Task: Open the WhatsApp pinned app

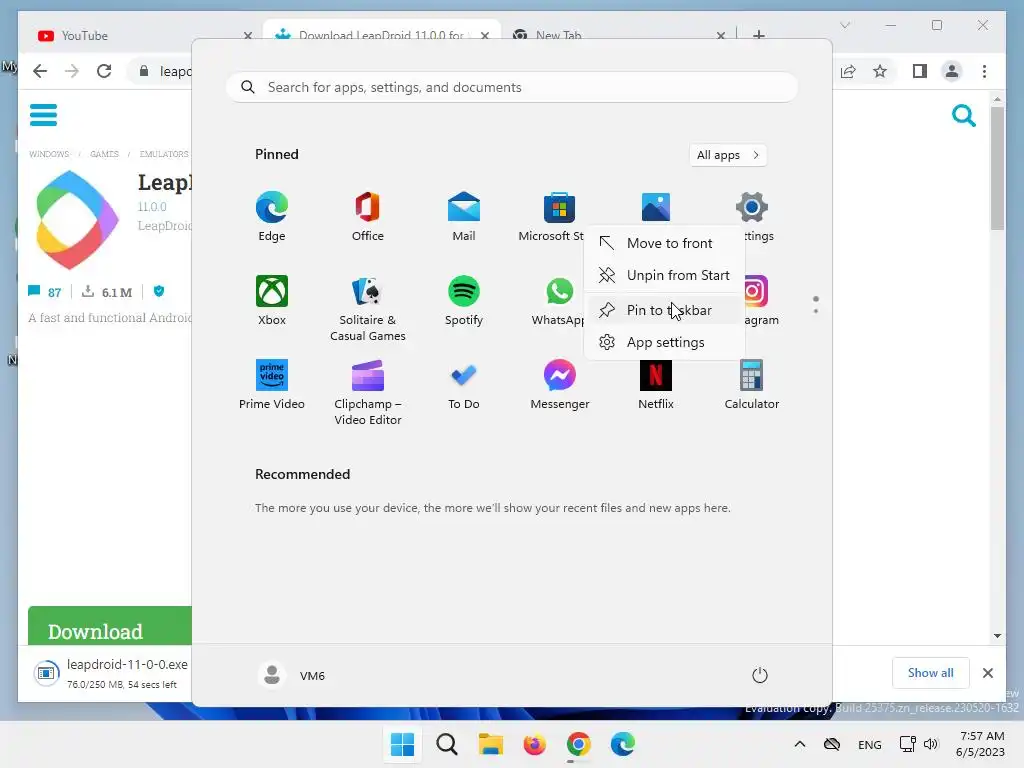Action: coord(559,300)
